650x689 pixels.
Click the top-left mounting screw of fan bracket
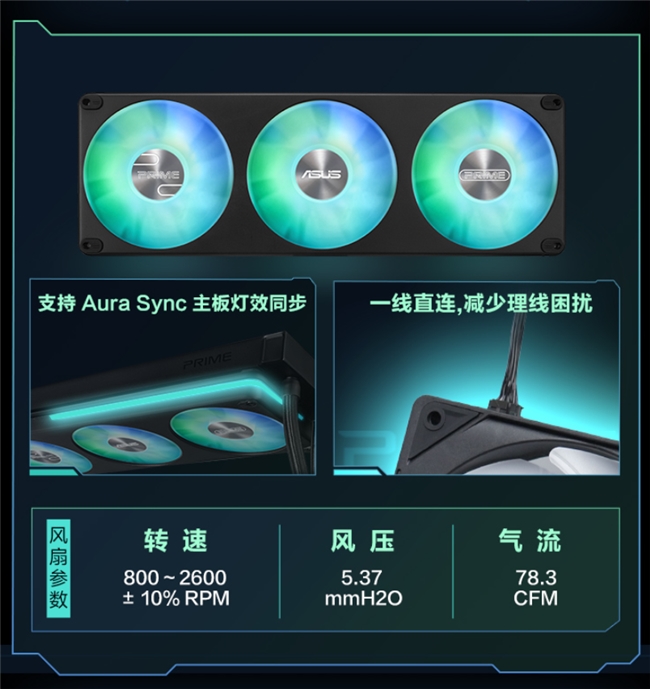point(94,104)
